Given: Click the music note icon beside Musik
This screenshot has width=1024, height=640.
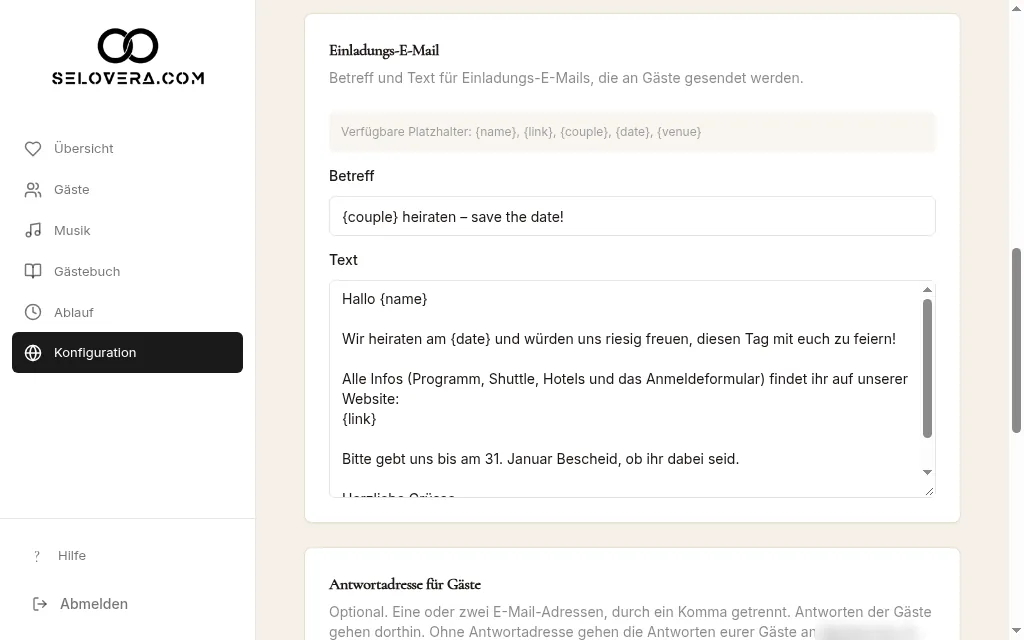Looking at the screenshot, I should tap(33, 231).
